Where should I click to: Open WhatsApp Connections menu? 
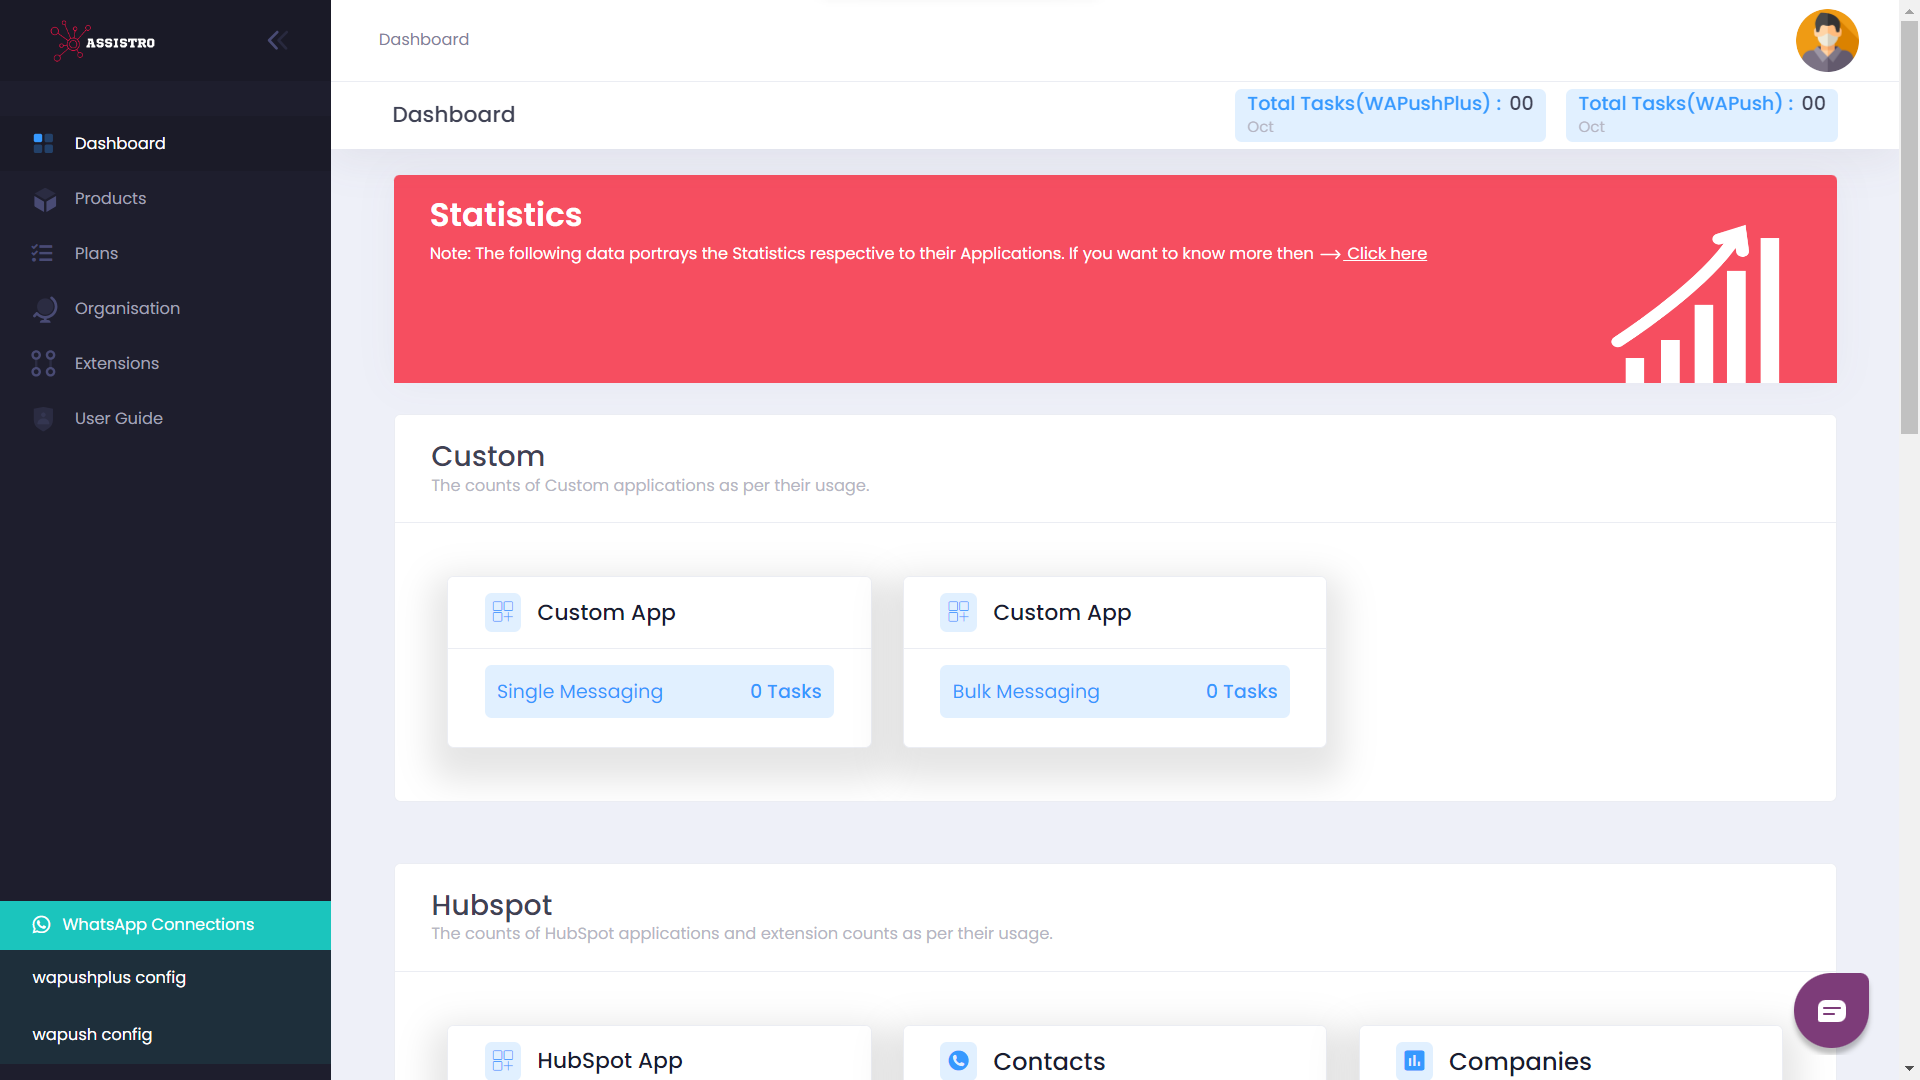point(158,925)
